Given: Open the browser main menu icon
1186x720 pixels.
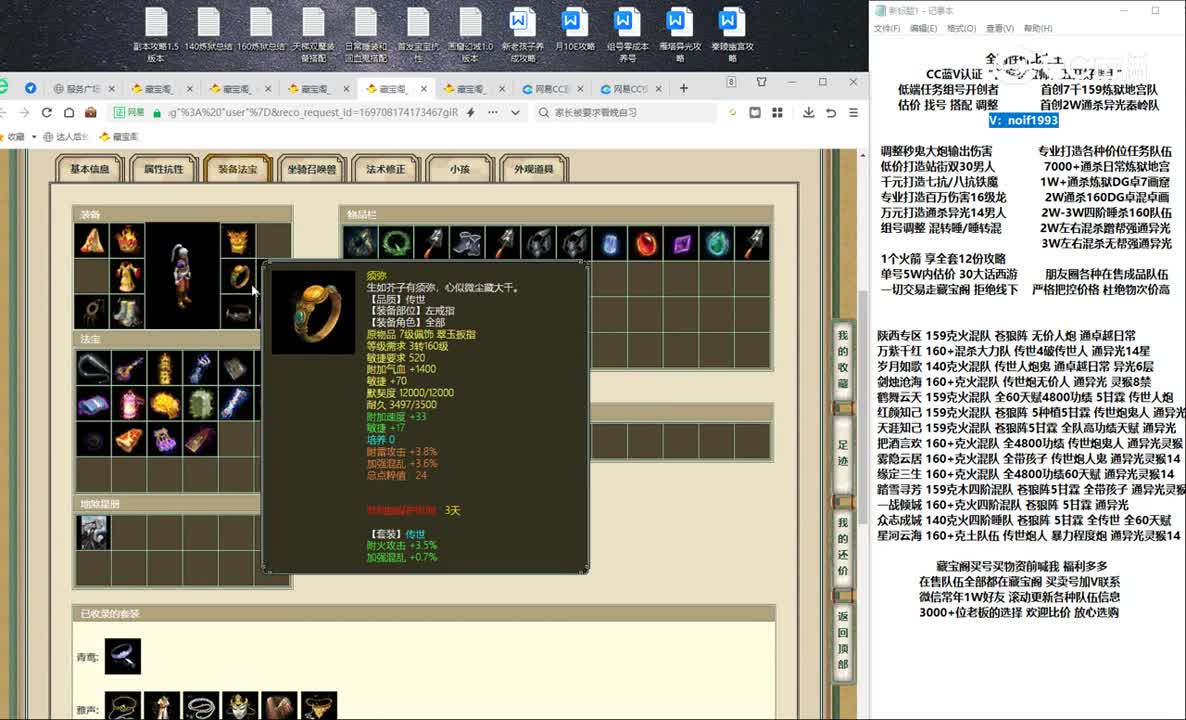Looking at the screenshot, I should click(x=853, y=113).
